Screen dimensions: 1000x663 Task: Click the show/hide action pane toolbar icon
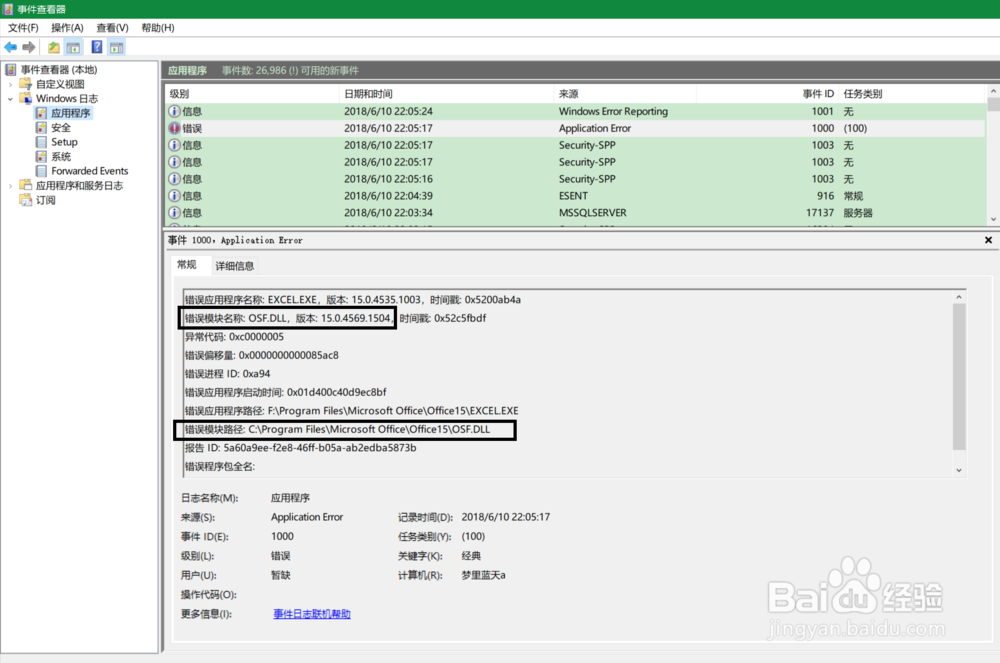[x=116, y=47]
